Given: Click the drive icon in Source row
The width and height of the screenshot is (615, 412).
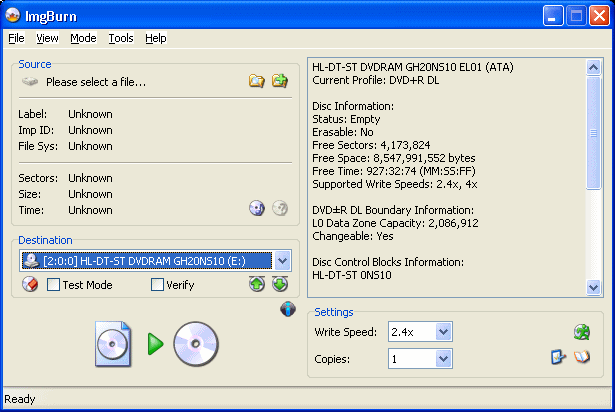Looking at the screenshot, I should click(x=30, y=82).
